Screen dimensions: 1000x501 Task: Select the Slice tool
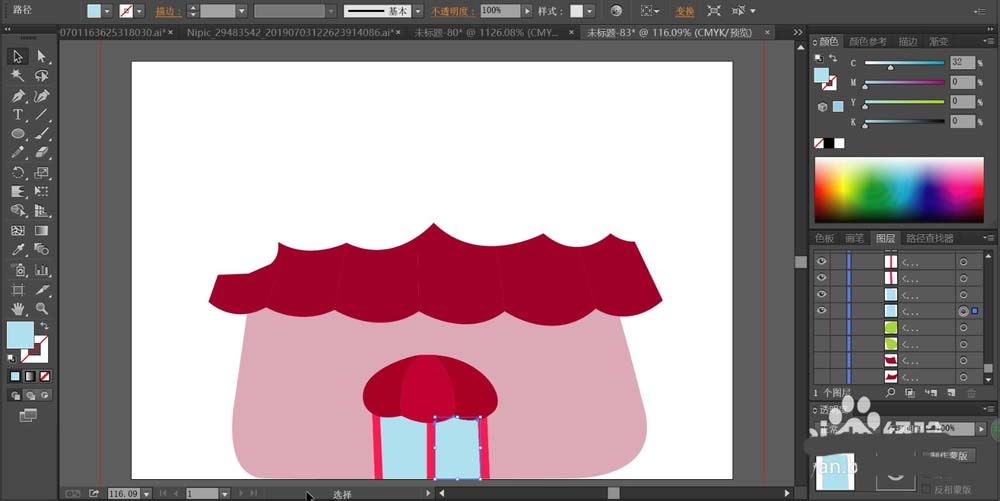(42, 290)
